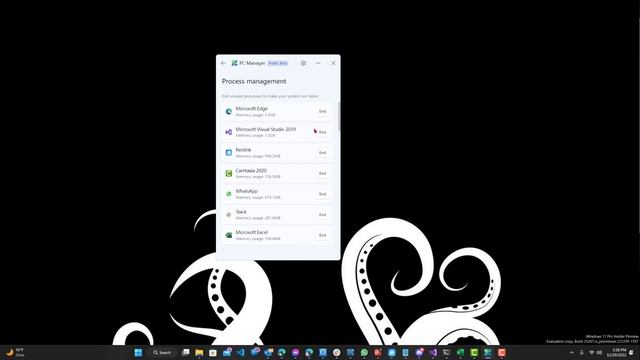This screenshot has width=640, height=360.
Task: Open Camtasia green icon in the taskbar
Action: tap(474, 353)
